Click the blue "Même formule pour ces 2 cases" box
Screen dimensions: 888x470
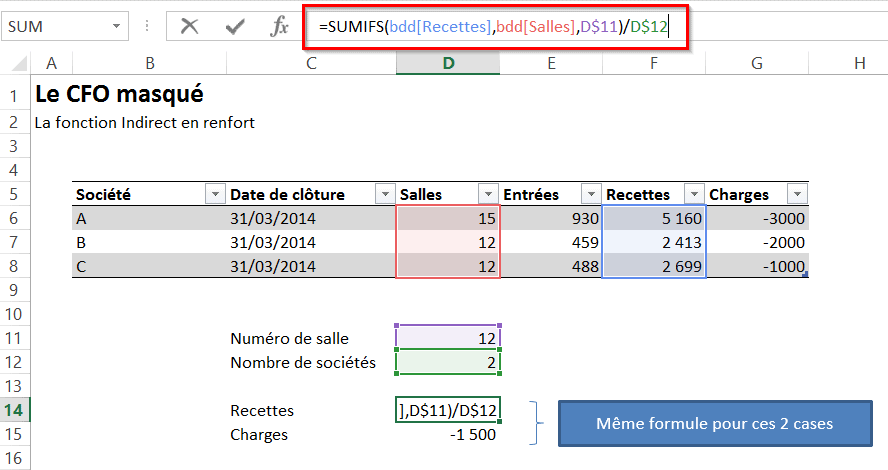point(714,424)
